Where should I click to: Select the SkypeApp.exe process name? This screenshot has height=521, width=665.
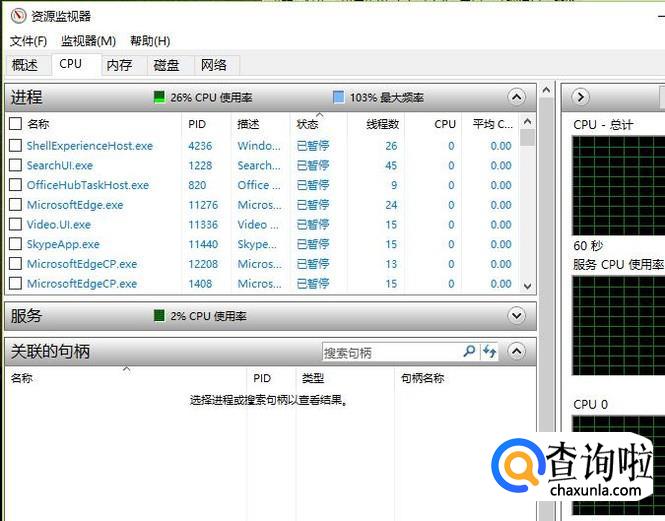tap(63, 244)
